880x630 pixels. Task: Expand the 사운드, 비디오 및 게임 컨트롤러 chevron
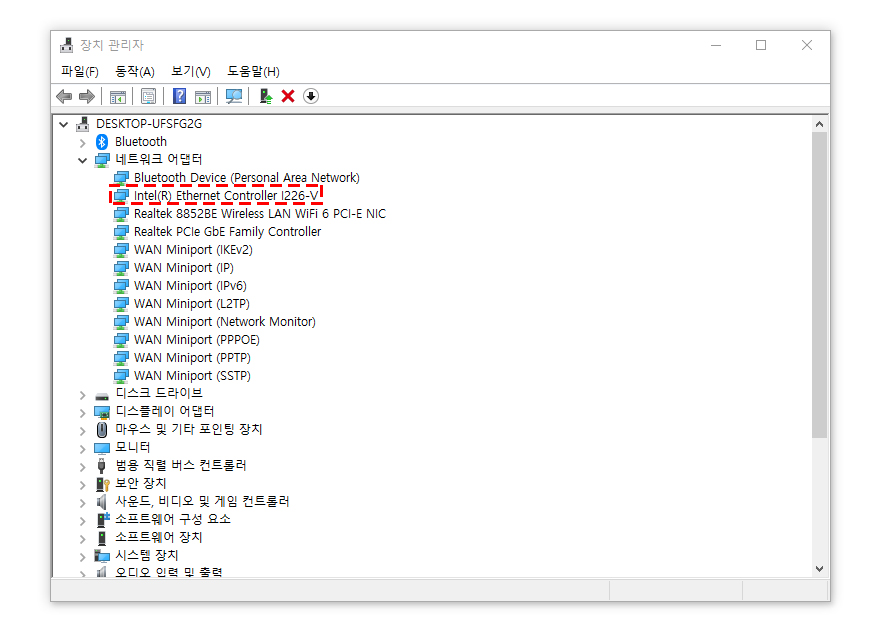[x=82, y=503]
